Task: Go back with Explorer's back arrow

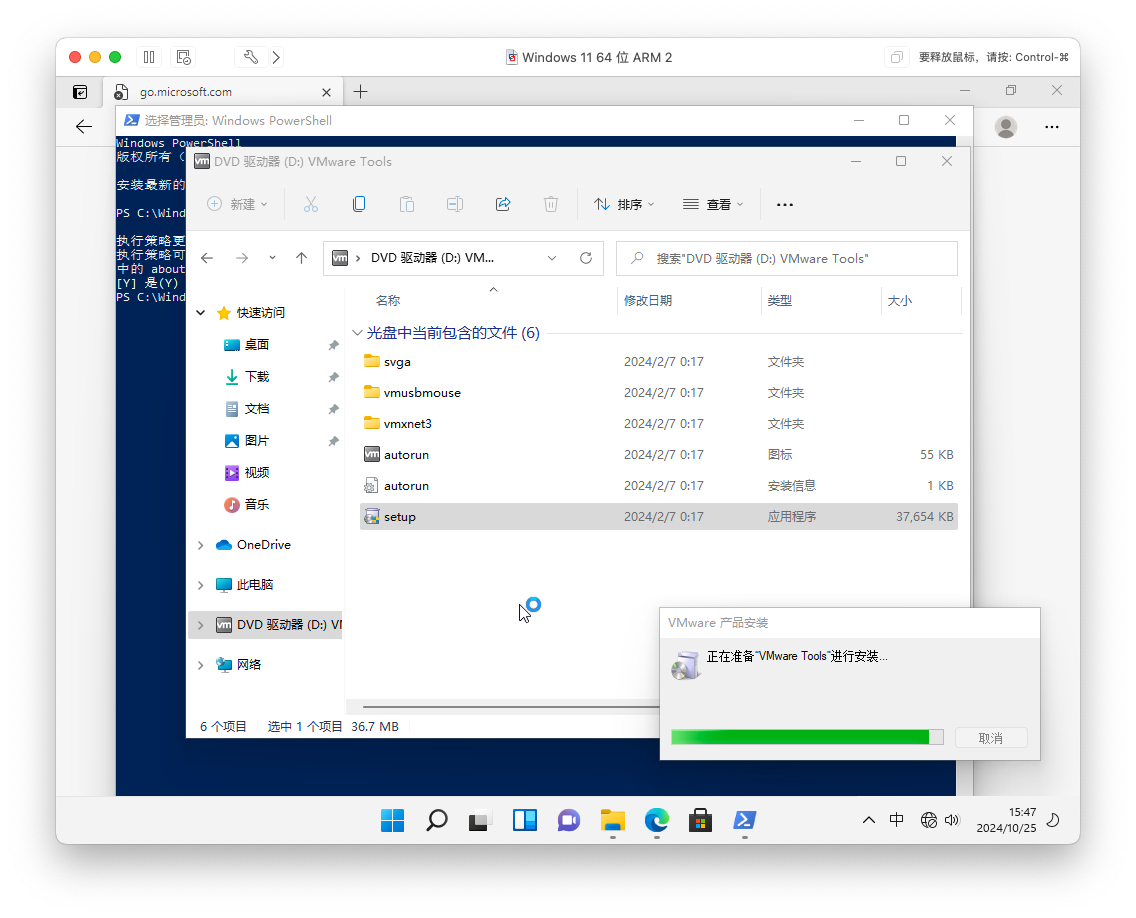Action: pos(207,258)
